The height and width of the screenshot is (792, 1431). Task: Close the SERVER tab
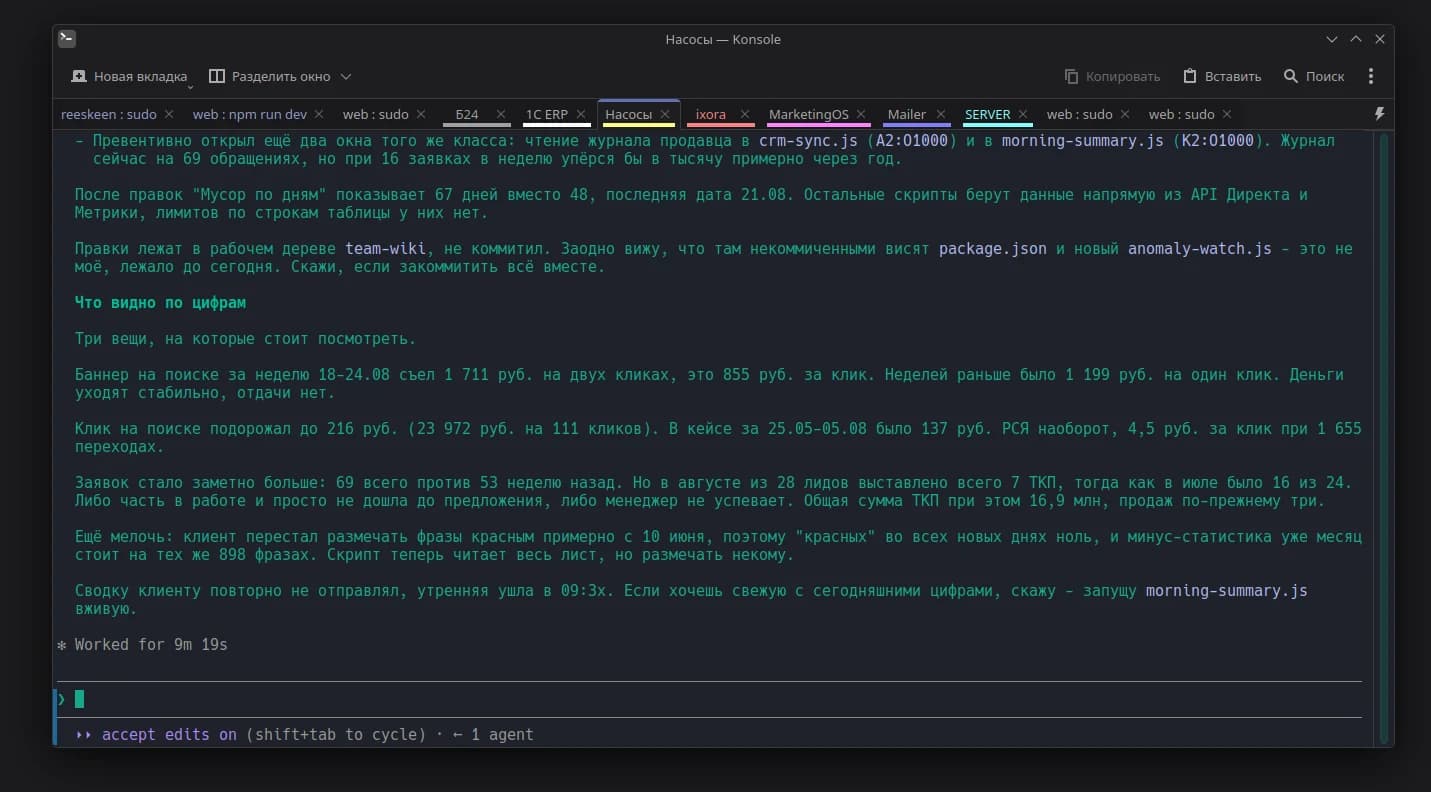coord(1023,114)
